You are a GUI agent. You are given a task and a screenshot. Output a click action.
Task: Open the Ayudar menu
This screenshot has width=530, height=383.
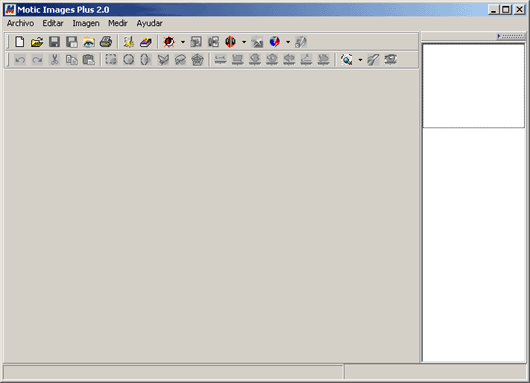click(x=149, y=23)
